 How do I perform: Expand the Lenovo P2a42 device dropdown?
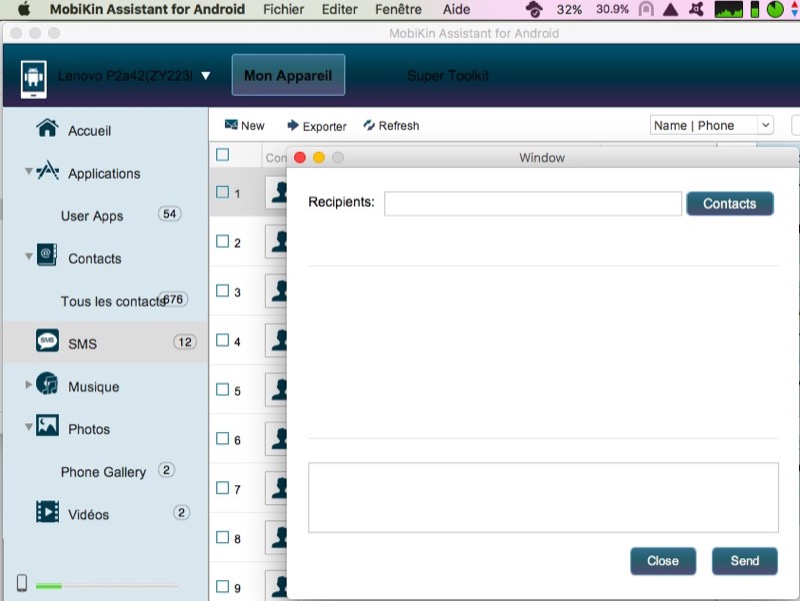(205, 75)
